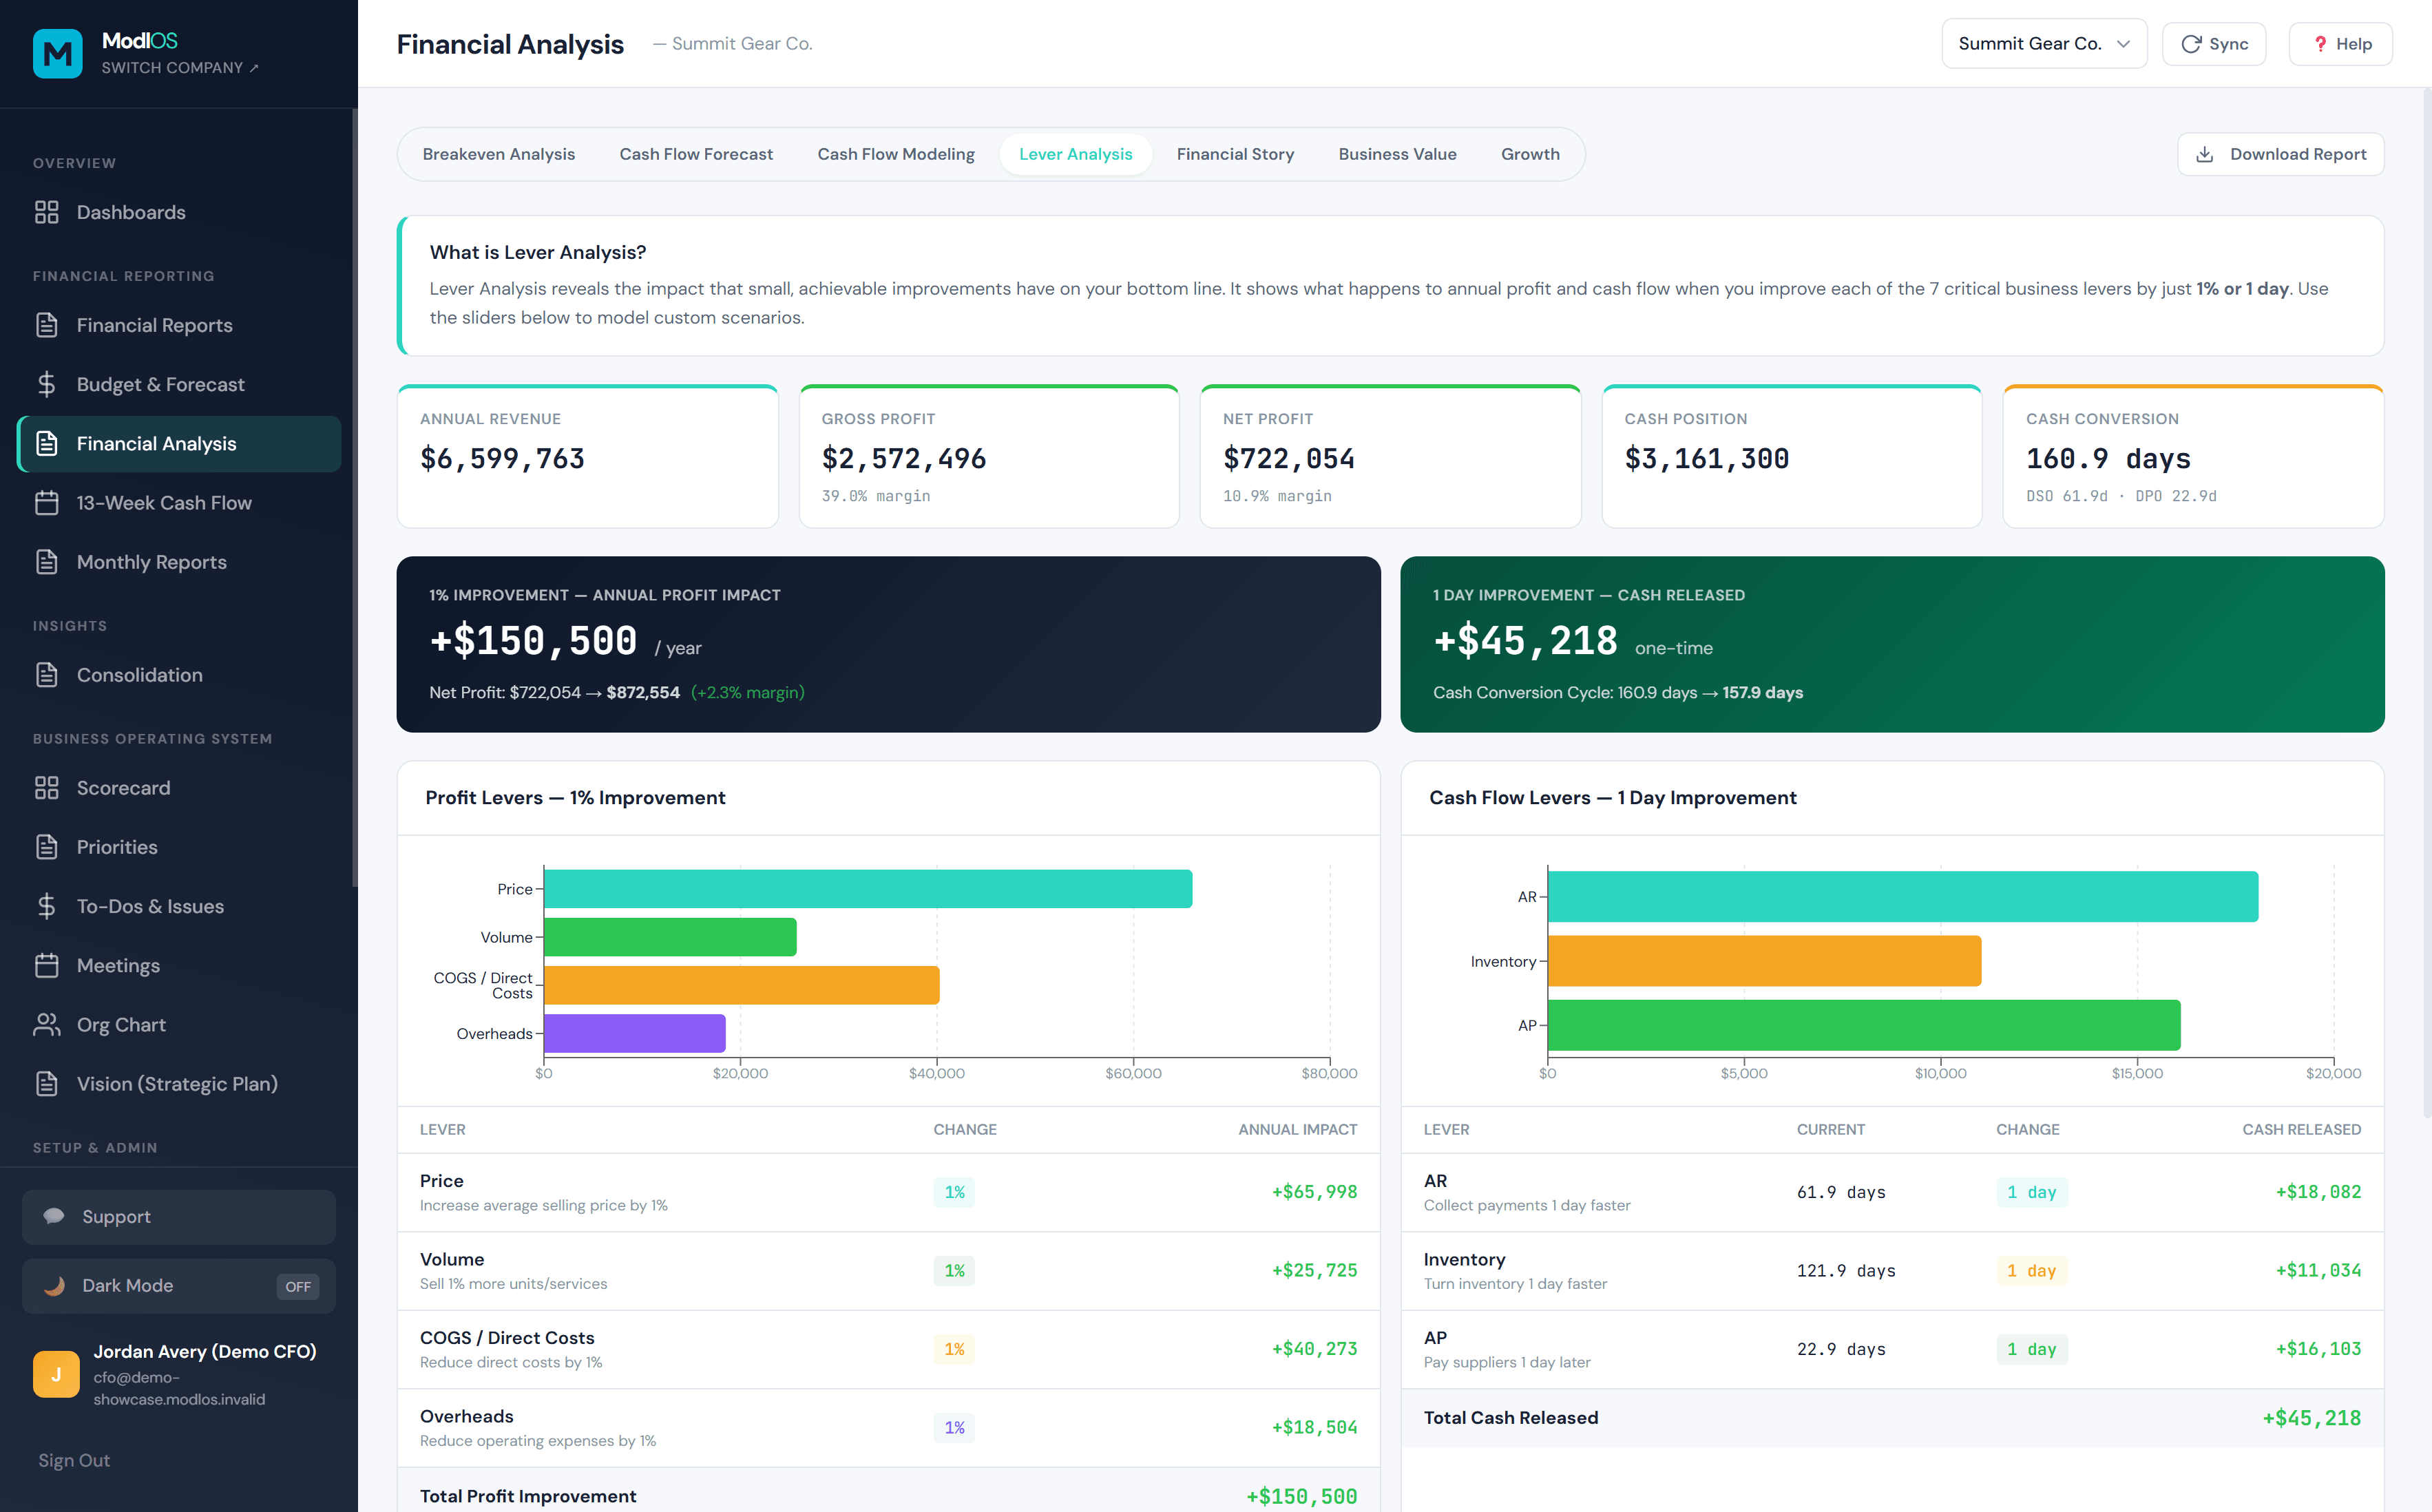Click the Sync refresh arrow icon
This screenshot has height=1512, width=2432.
click(2190, 44)
